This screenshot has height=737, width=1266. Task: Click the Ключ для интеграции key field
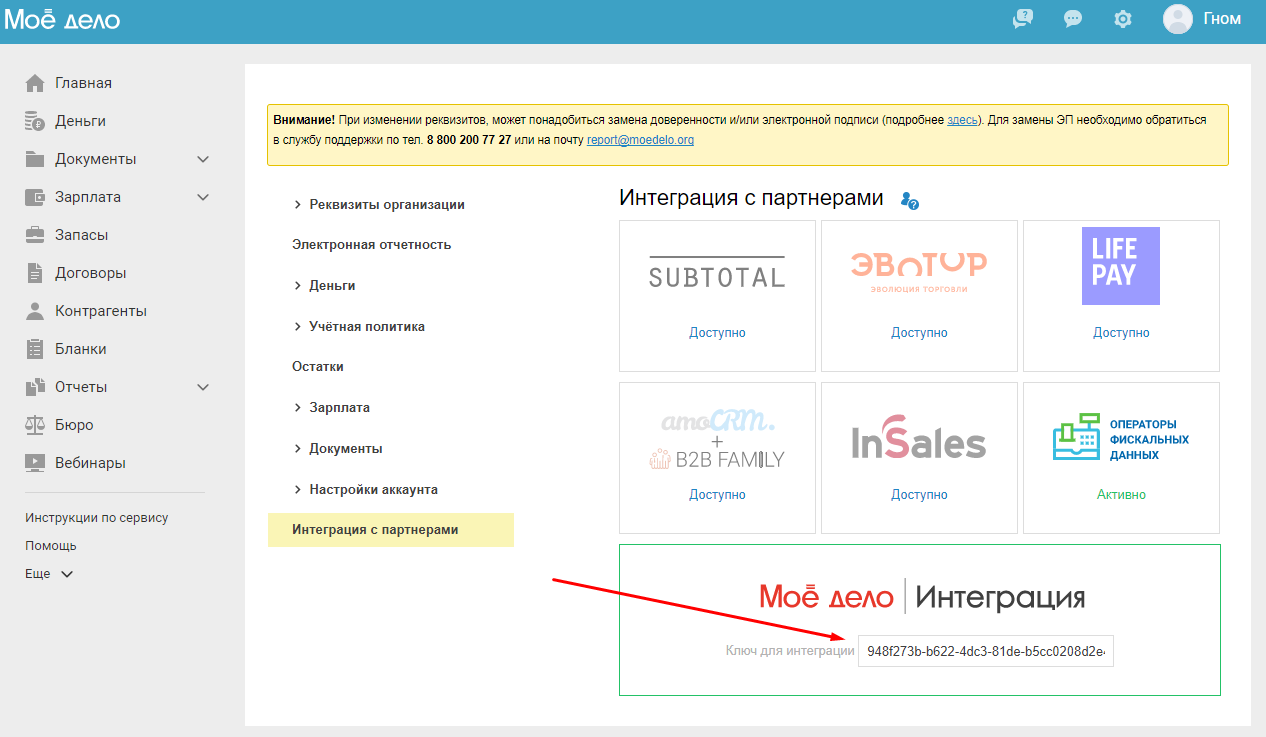tap(985, 651)
